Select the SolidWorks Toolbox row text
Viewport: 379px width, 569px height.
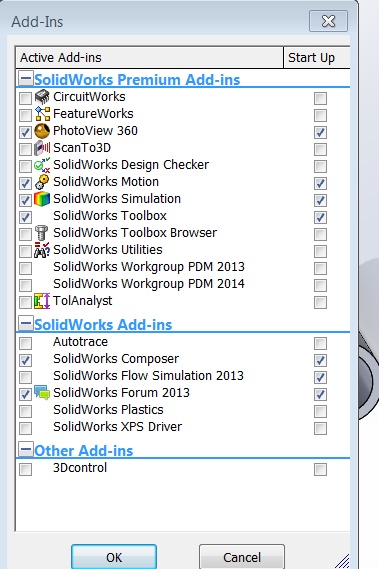[110, 216]
